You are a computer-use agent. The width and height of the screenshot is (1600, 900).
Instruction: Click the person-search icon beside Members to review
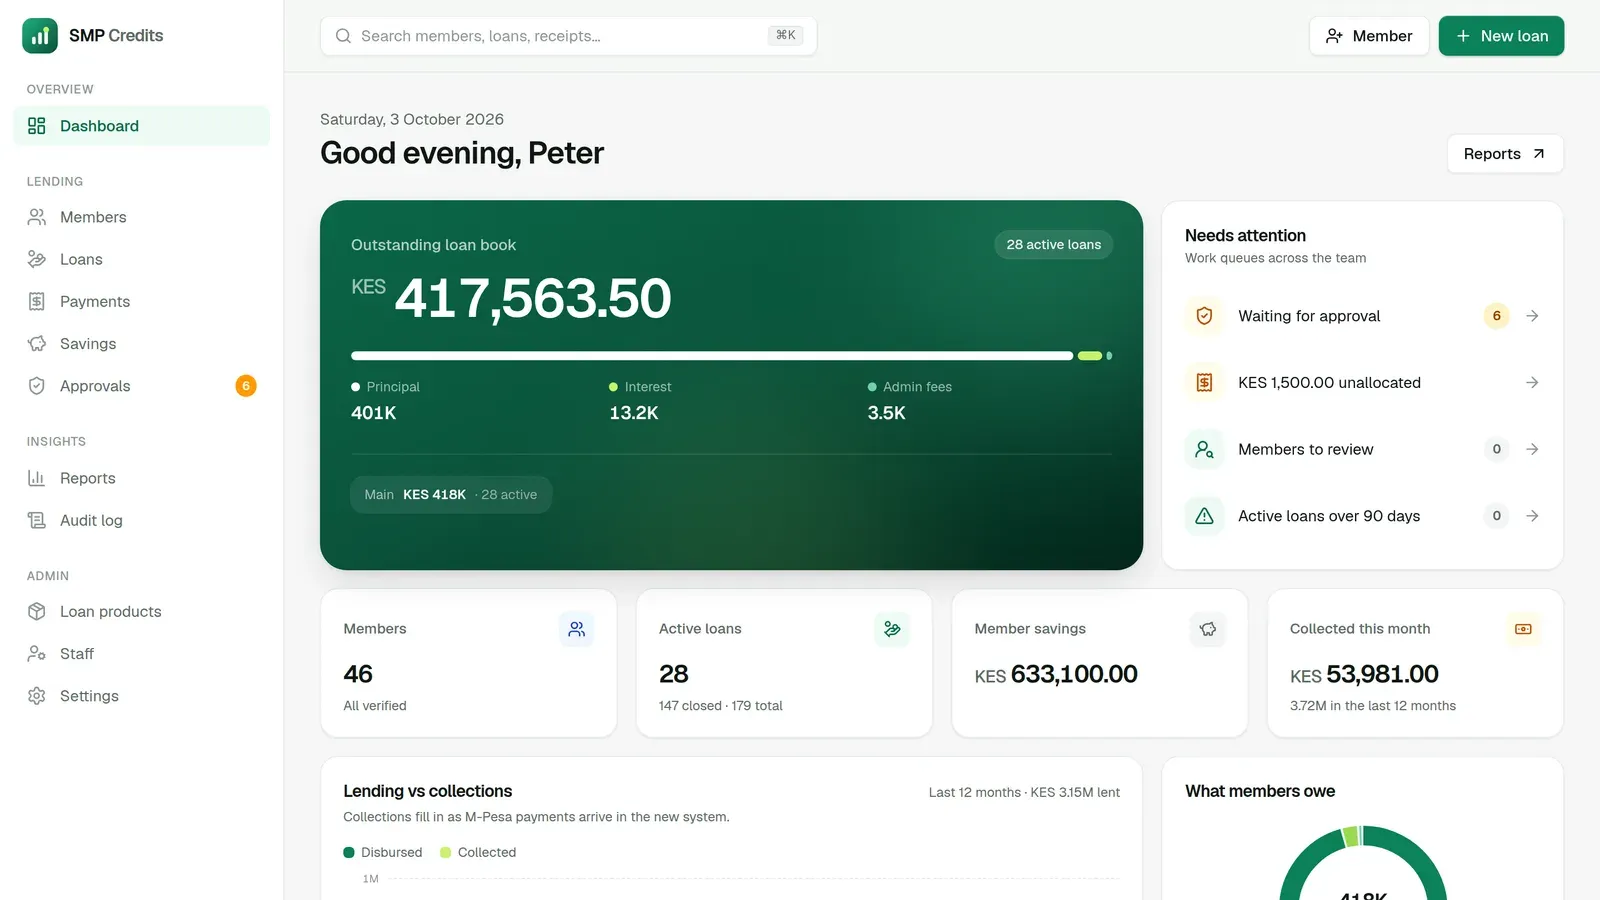point(1204,449)
